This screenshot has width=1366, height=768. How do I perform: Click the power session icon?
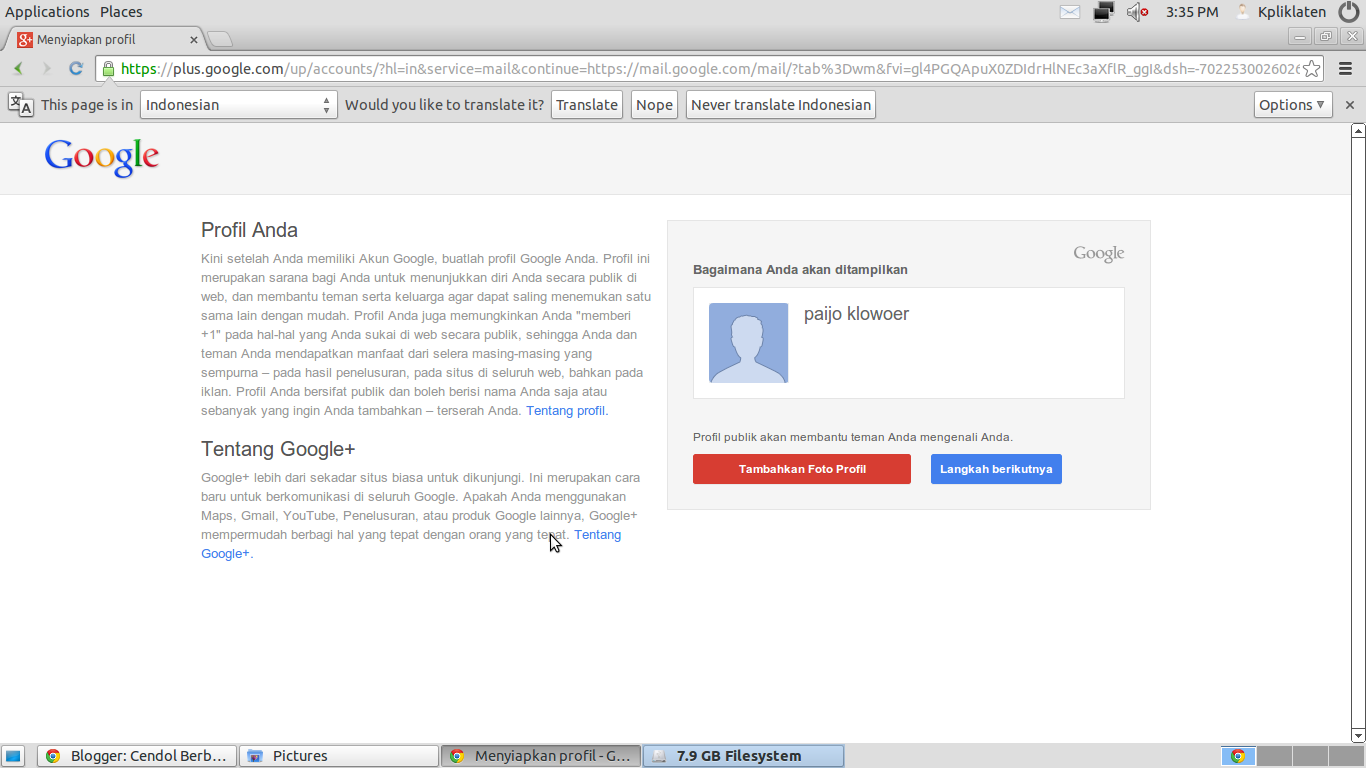point(1349,12)
